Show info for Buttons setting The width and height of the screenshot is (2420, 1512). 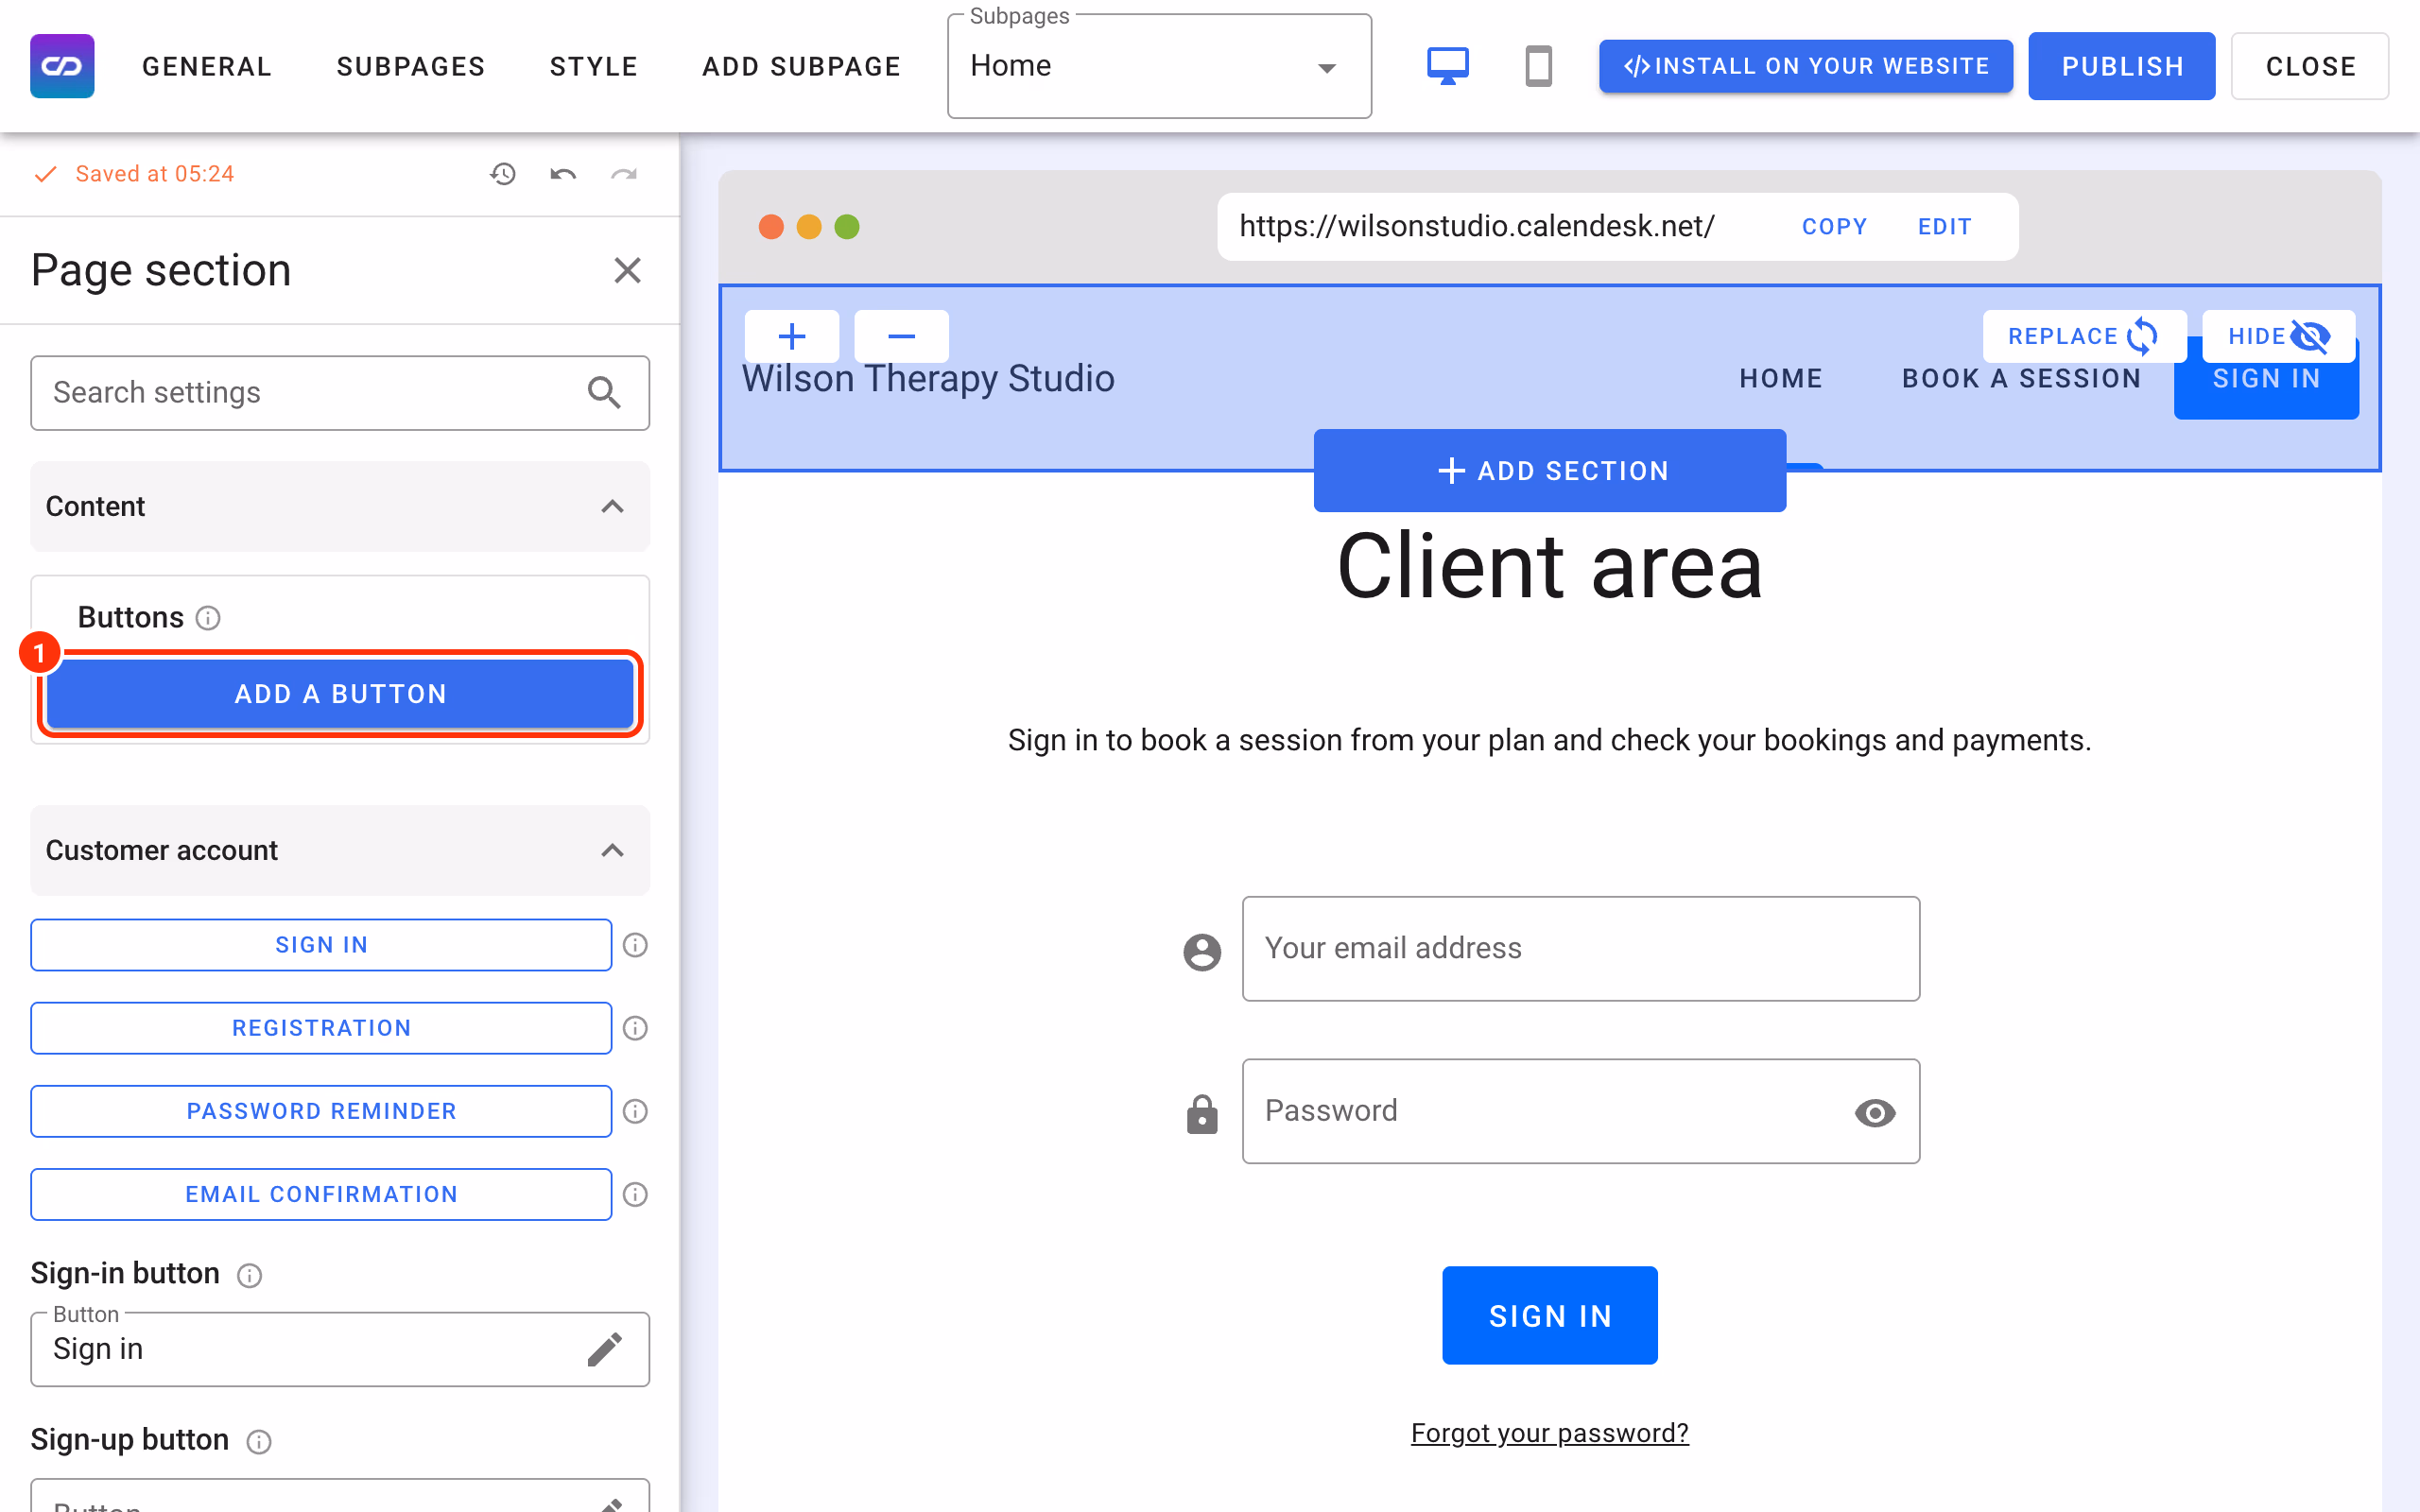click(208, 618)
